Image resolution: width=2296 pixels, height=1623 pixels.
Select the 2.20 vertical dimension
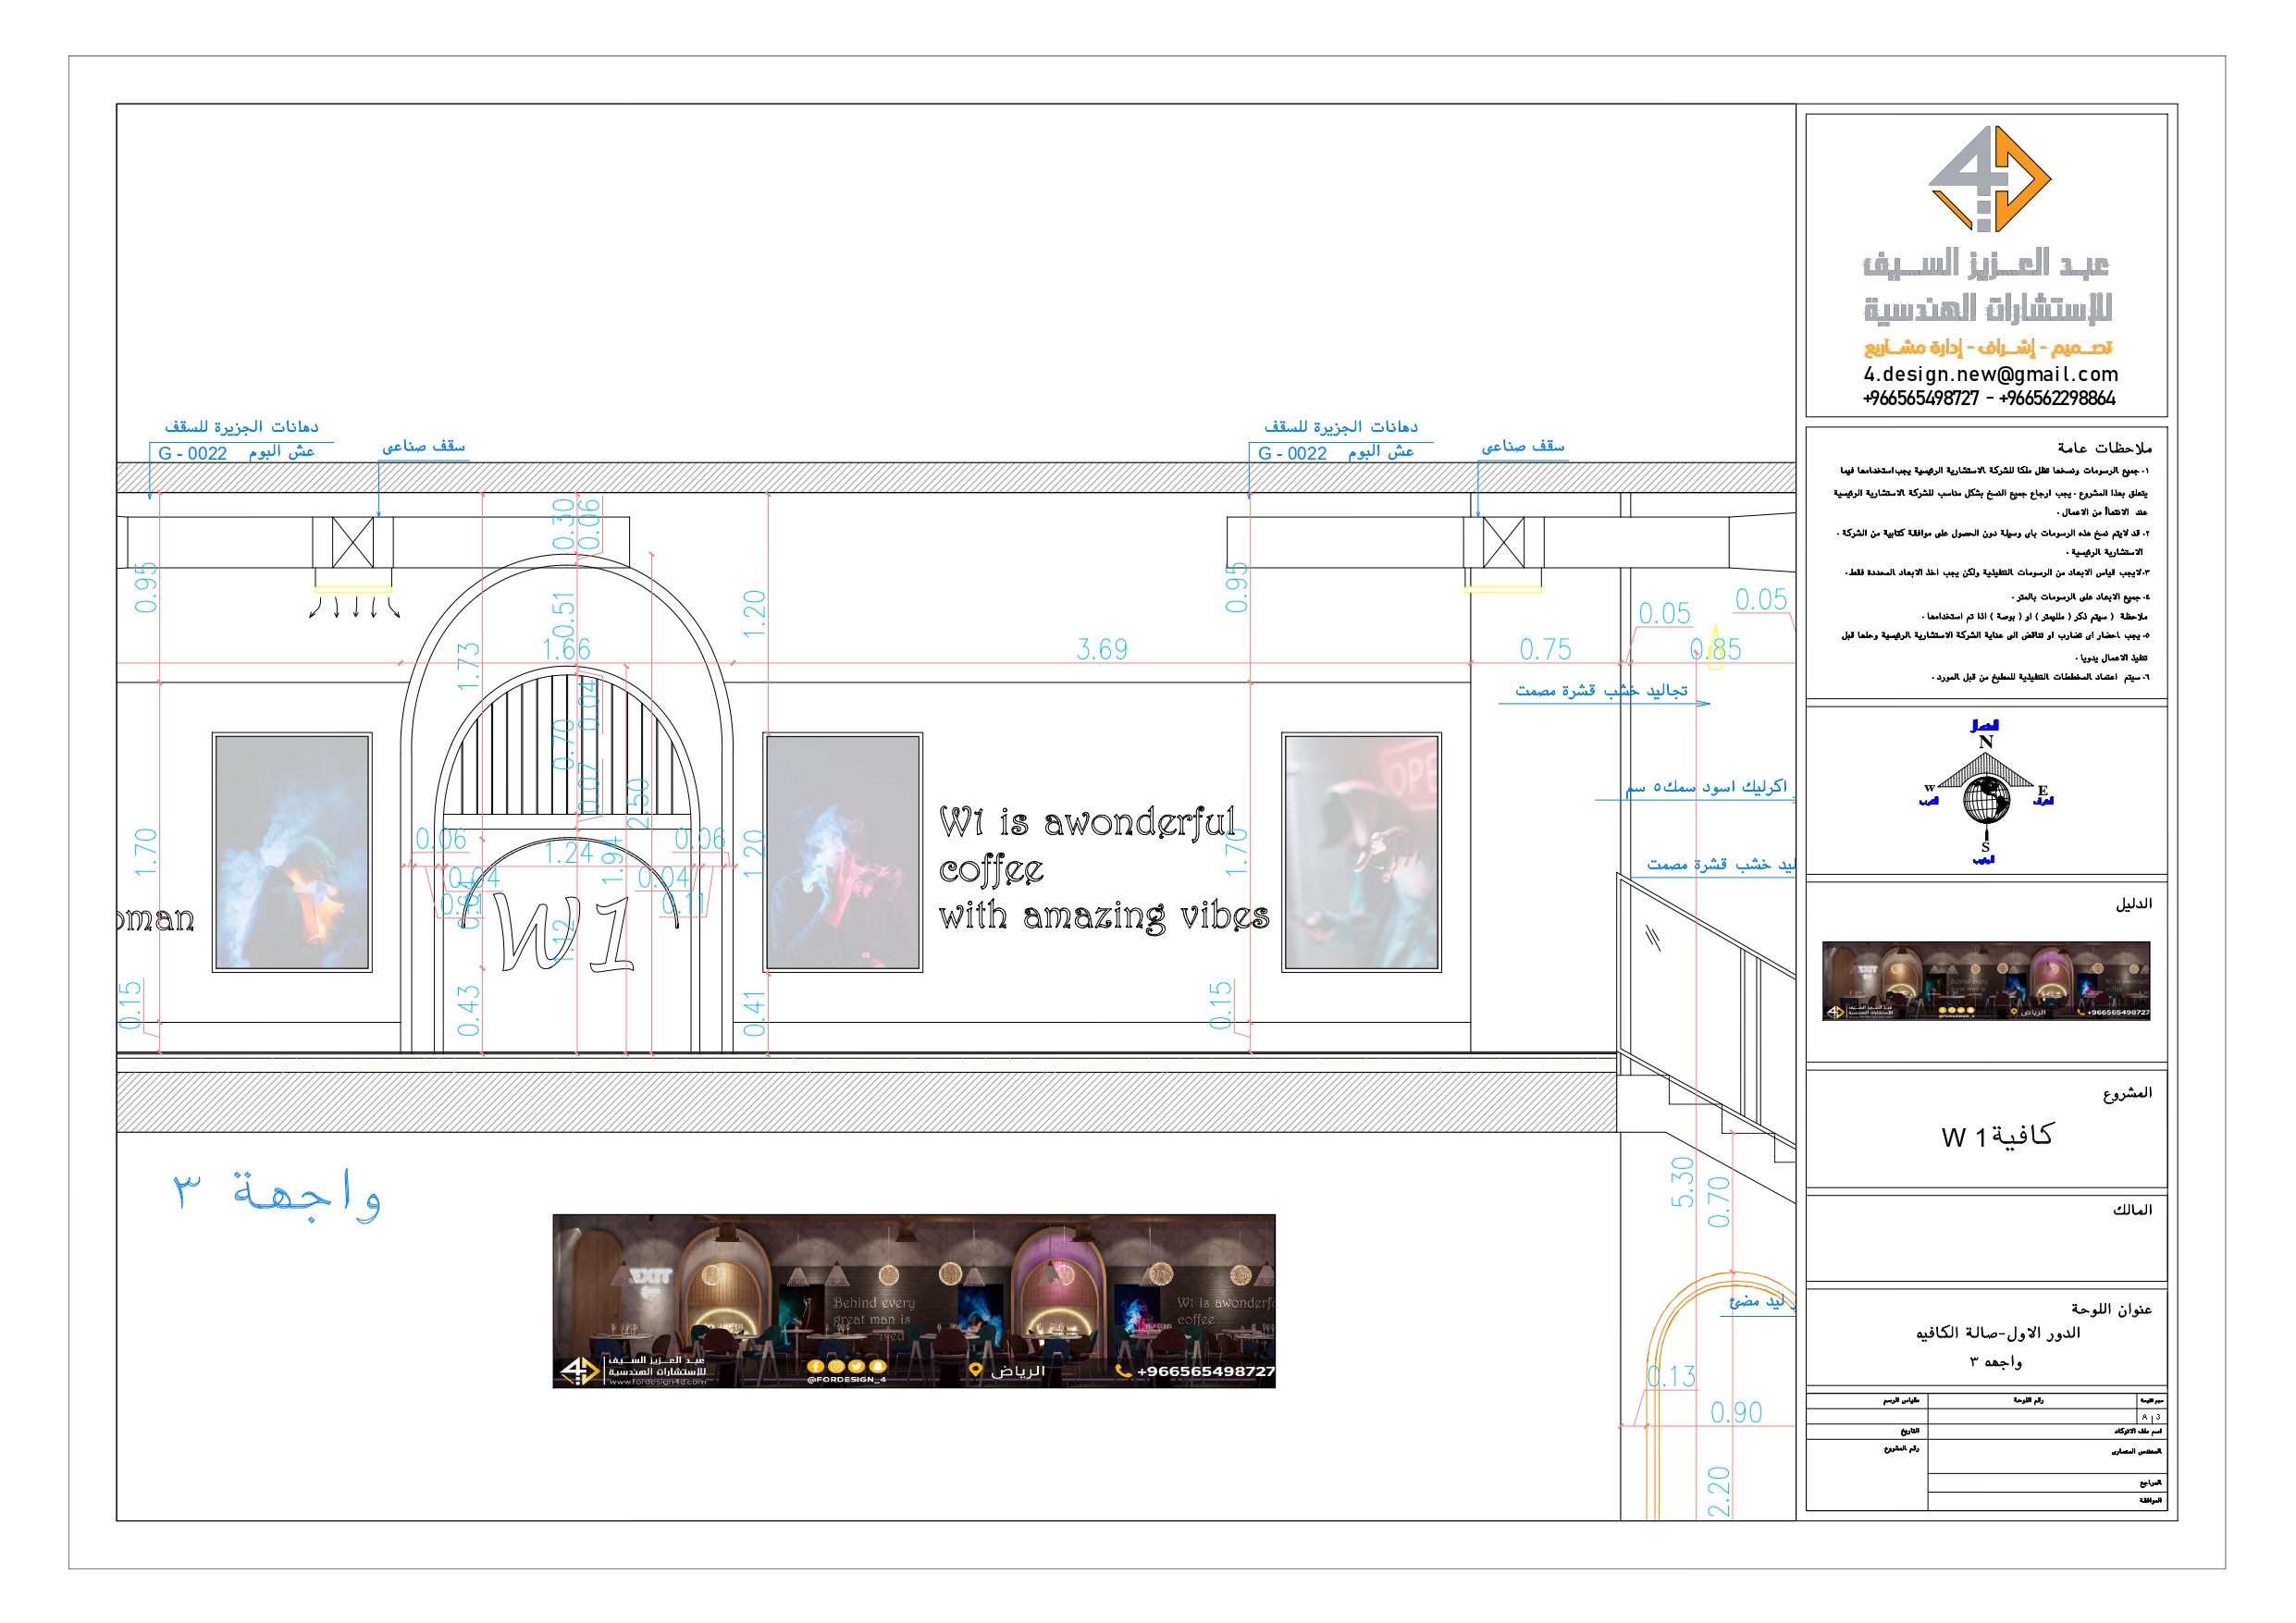[1718, 1492]
